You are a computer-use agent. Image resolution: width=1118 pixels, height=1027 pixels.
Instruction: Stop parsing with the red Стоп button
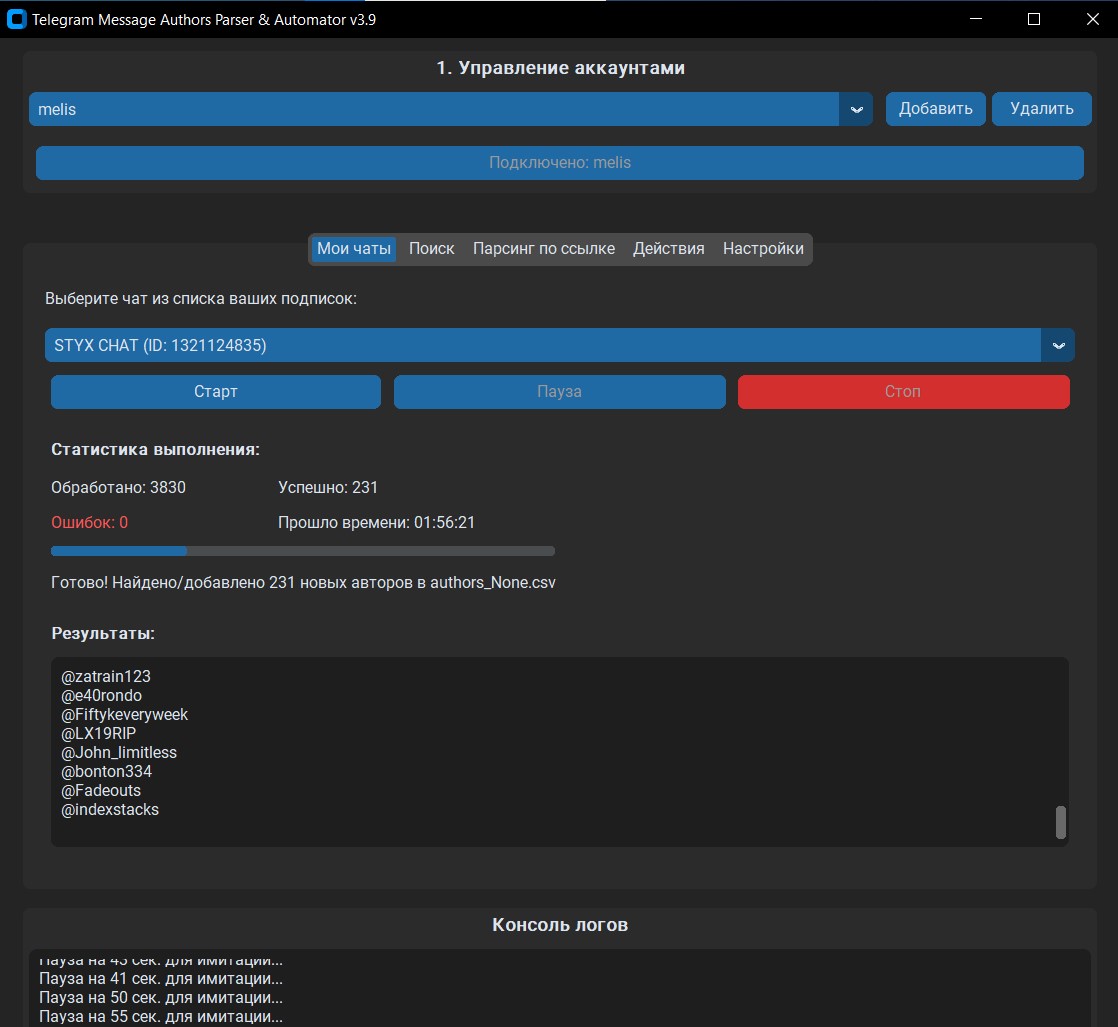[x=903, y=392]
